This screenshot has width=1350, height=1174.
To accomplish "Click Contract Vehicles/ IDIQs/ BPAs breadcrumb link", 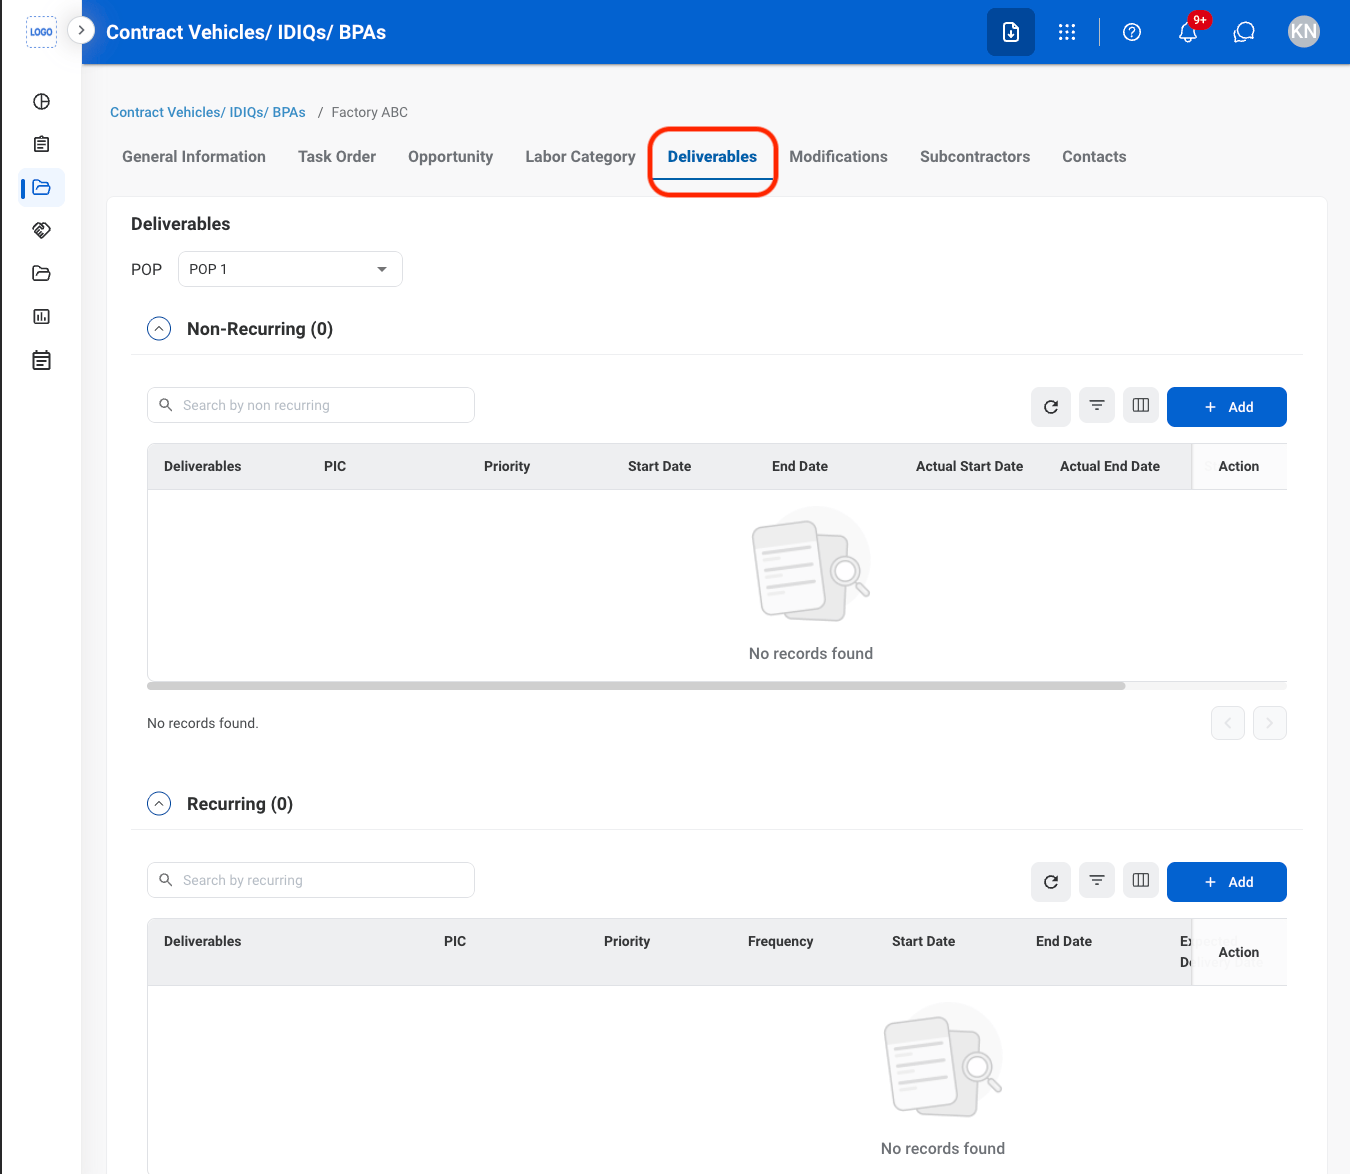I will (208, 112).
